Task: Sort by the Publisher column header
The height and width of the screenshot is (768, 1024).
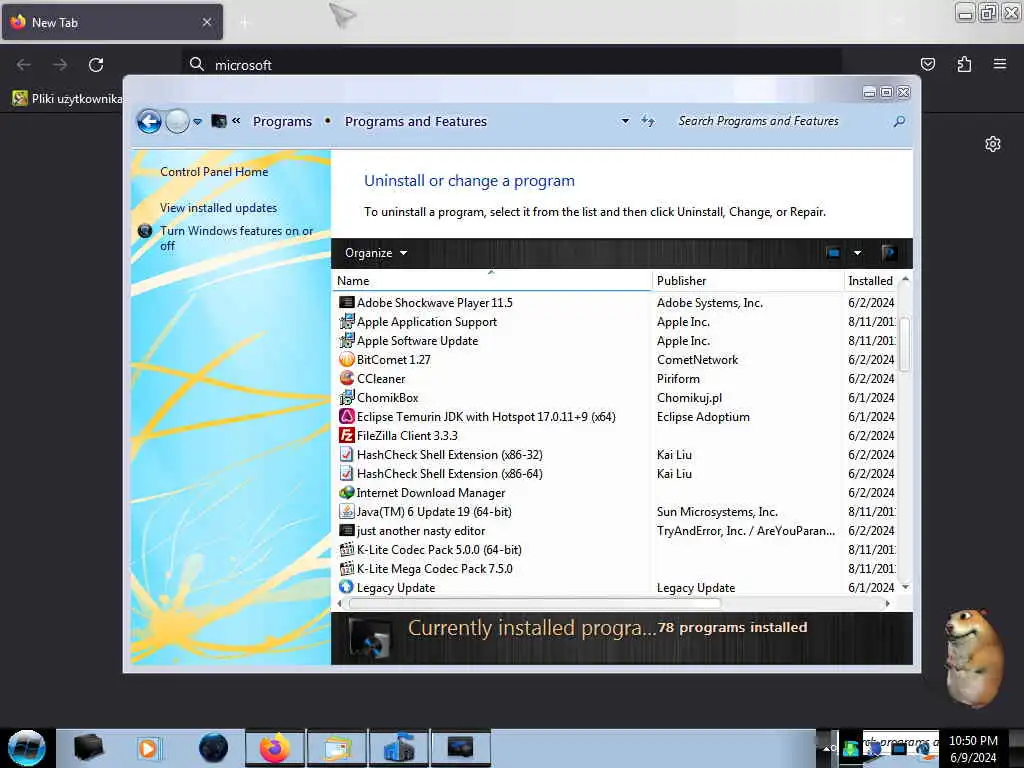Action: click(x=748, y=281)
